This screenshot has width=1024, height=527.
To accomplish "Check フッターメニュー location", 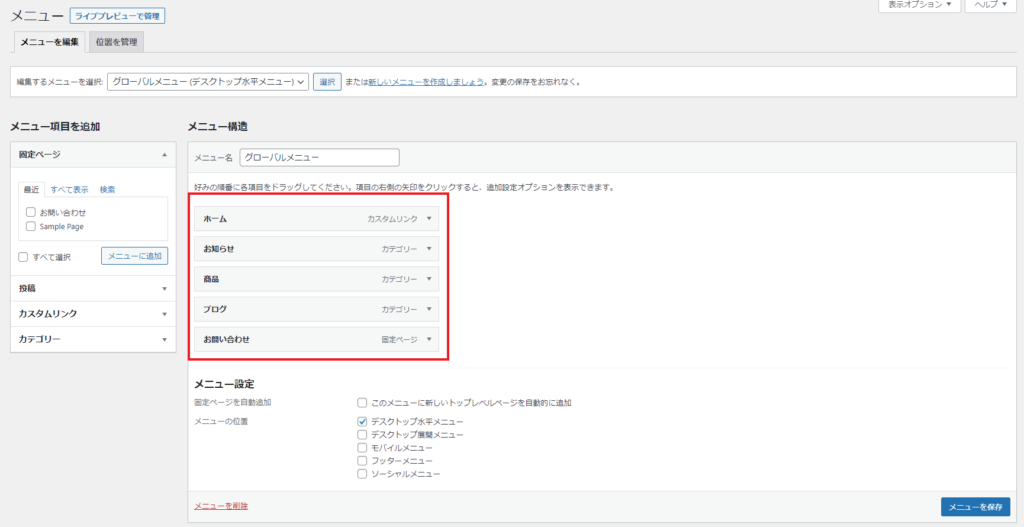I will click(362, 461).
